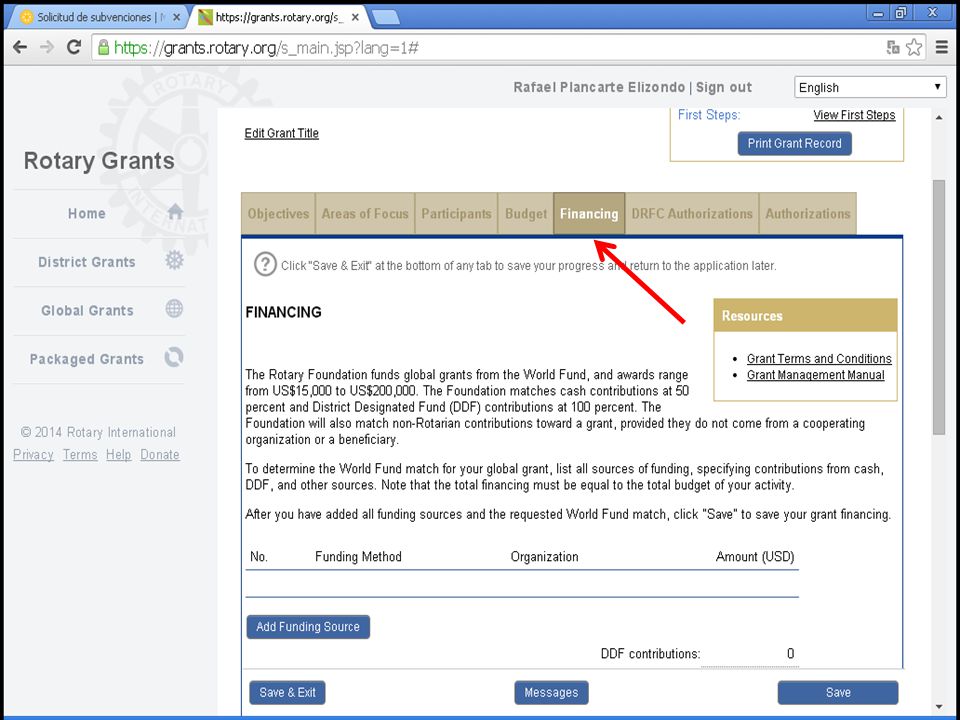The height and width of the screenshot is (720, 960).
Task: Click the translate page icon in address bar
Action: coord(893,47)
